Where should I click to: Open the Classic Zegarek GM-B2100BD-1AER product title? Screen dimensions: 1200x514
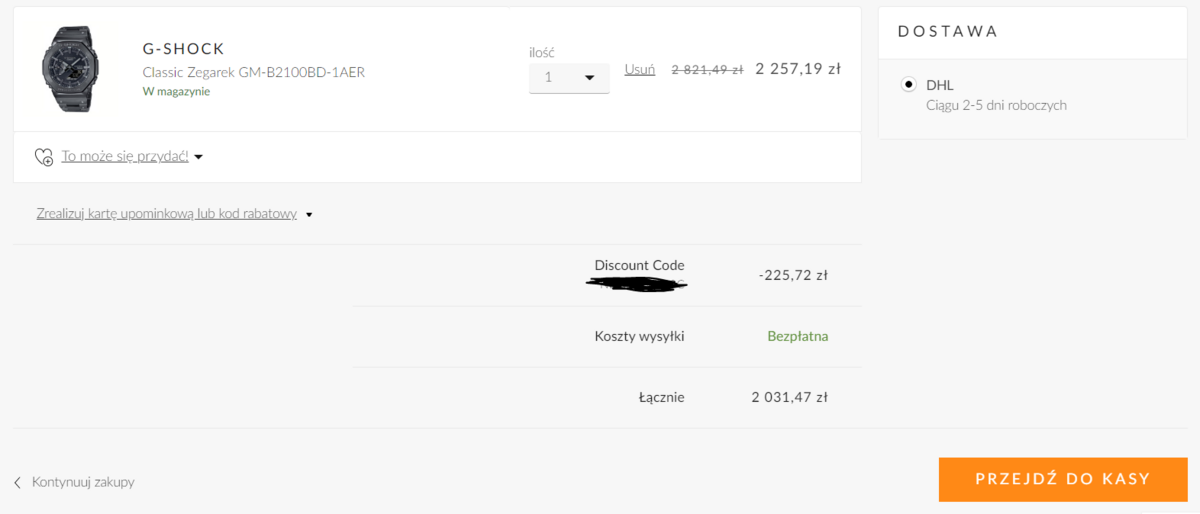point(254,72)
